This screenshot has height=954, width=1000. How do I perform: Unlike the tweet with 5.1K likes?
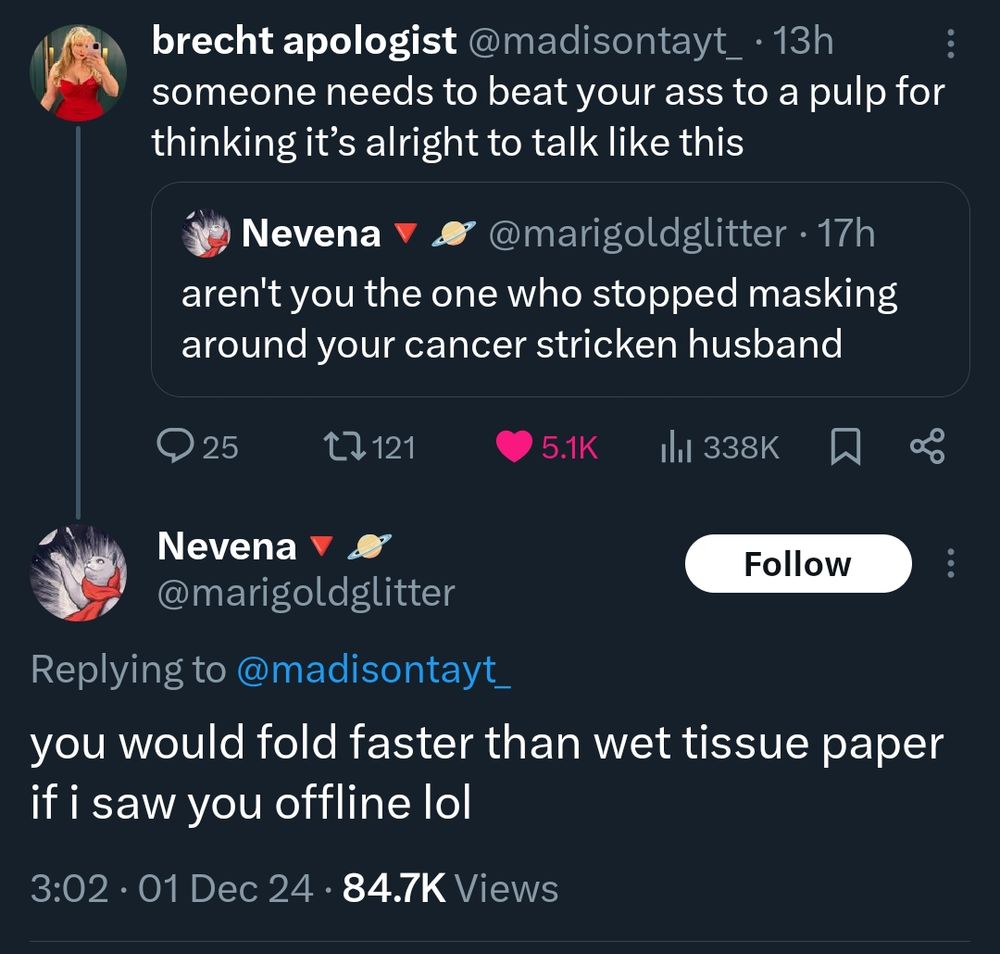pyautogui.click(x=517, y=447)
